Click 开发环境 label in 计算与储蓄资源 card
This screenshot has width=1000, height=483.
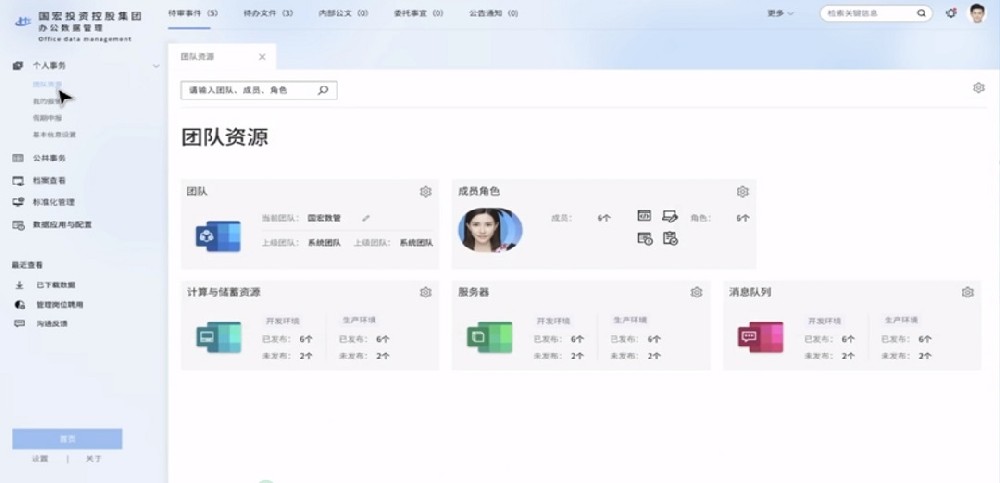pyautogui.click(x=283, y=321)
